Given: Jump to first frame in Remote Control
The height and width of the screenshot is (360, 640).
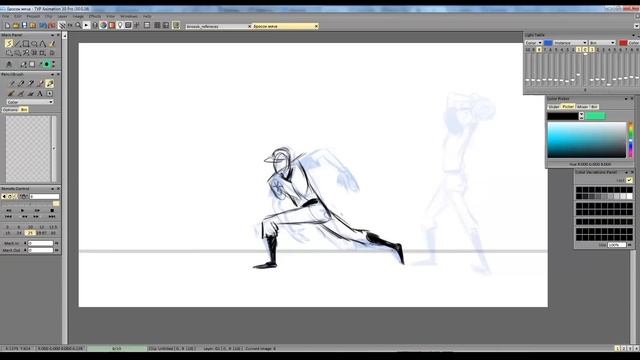Looking at the screenshot, I should pos(8,216).
